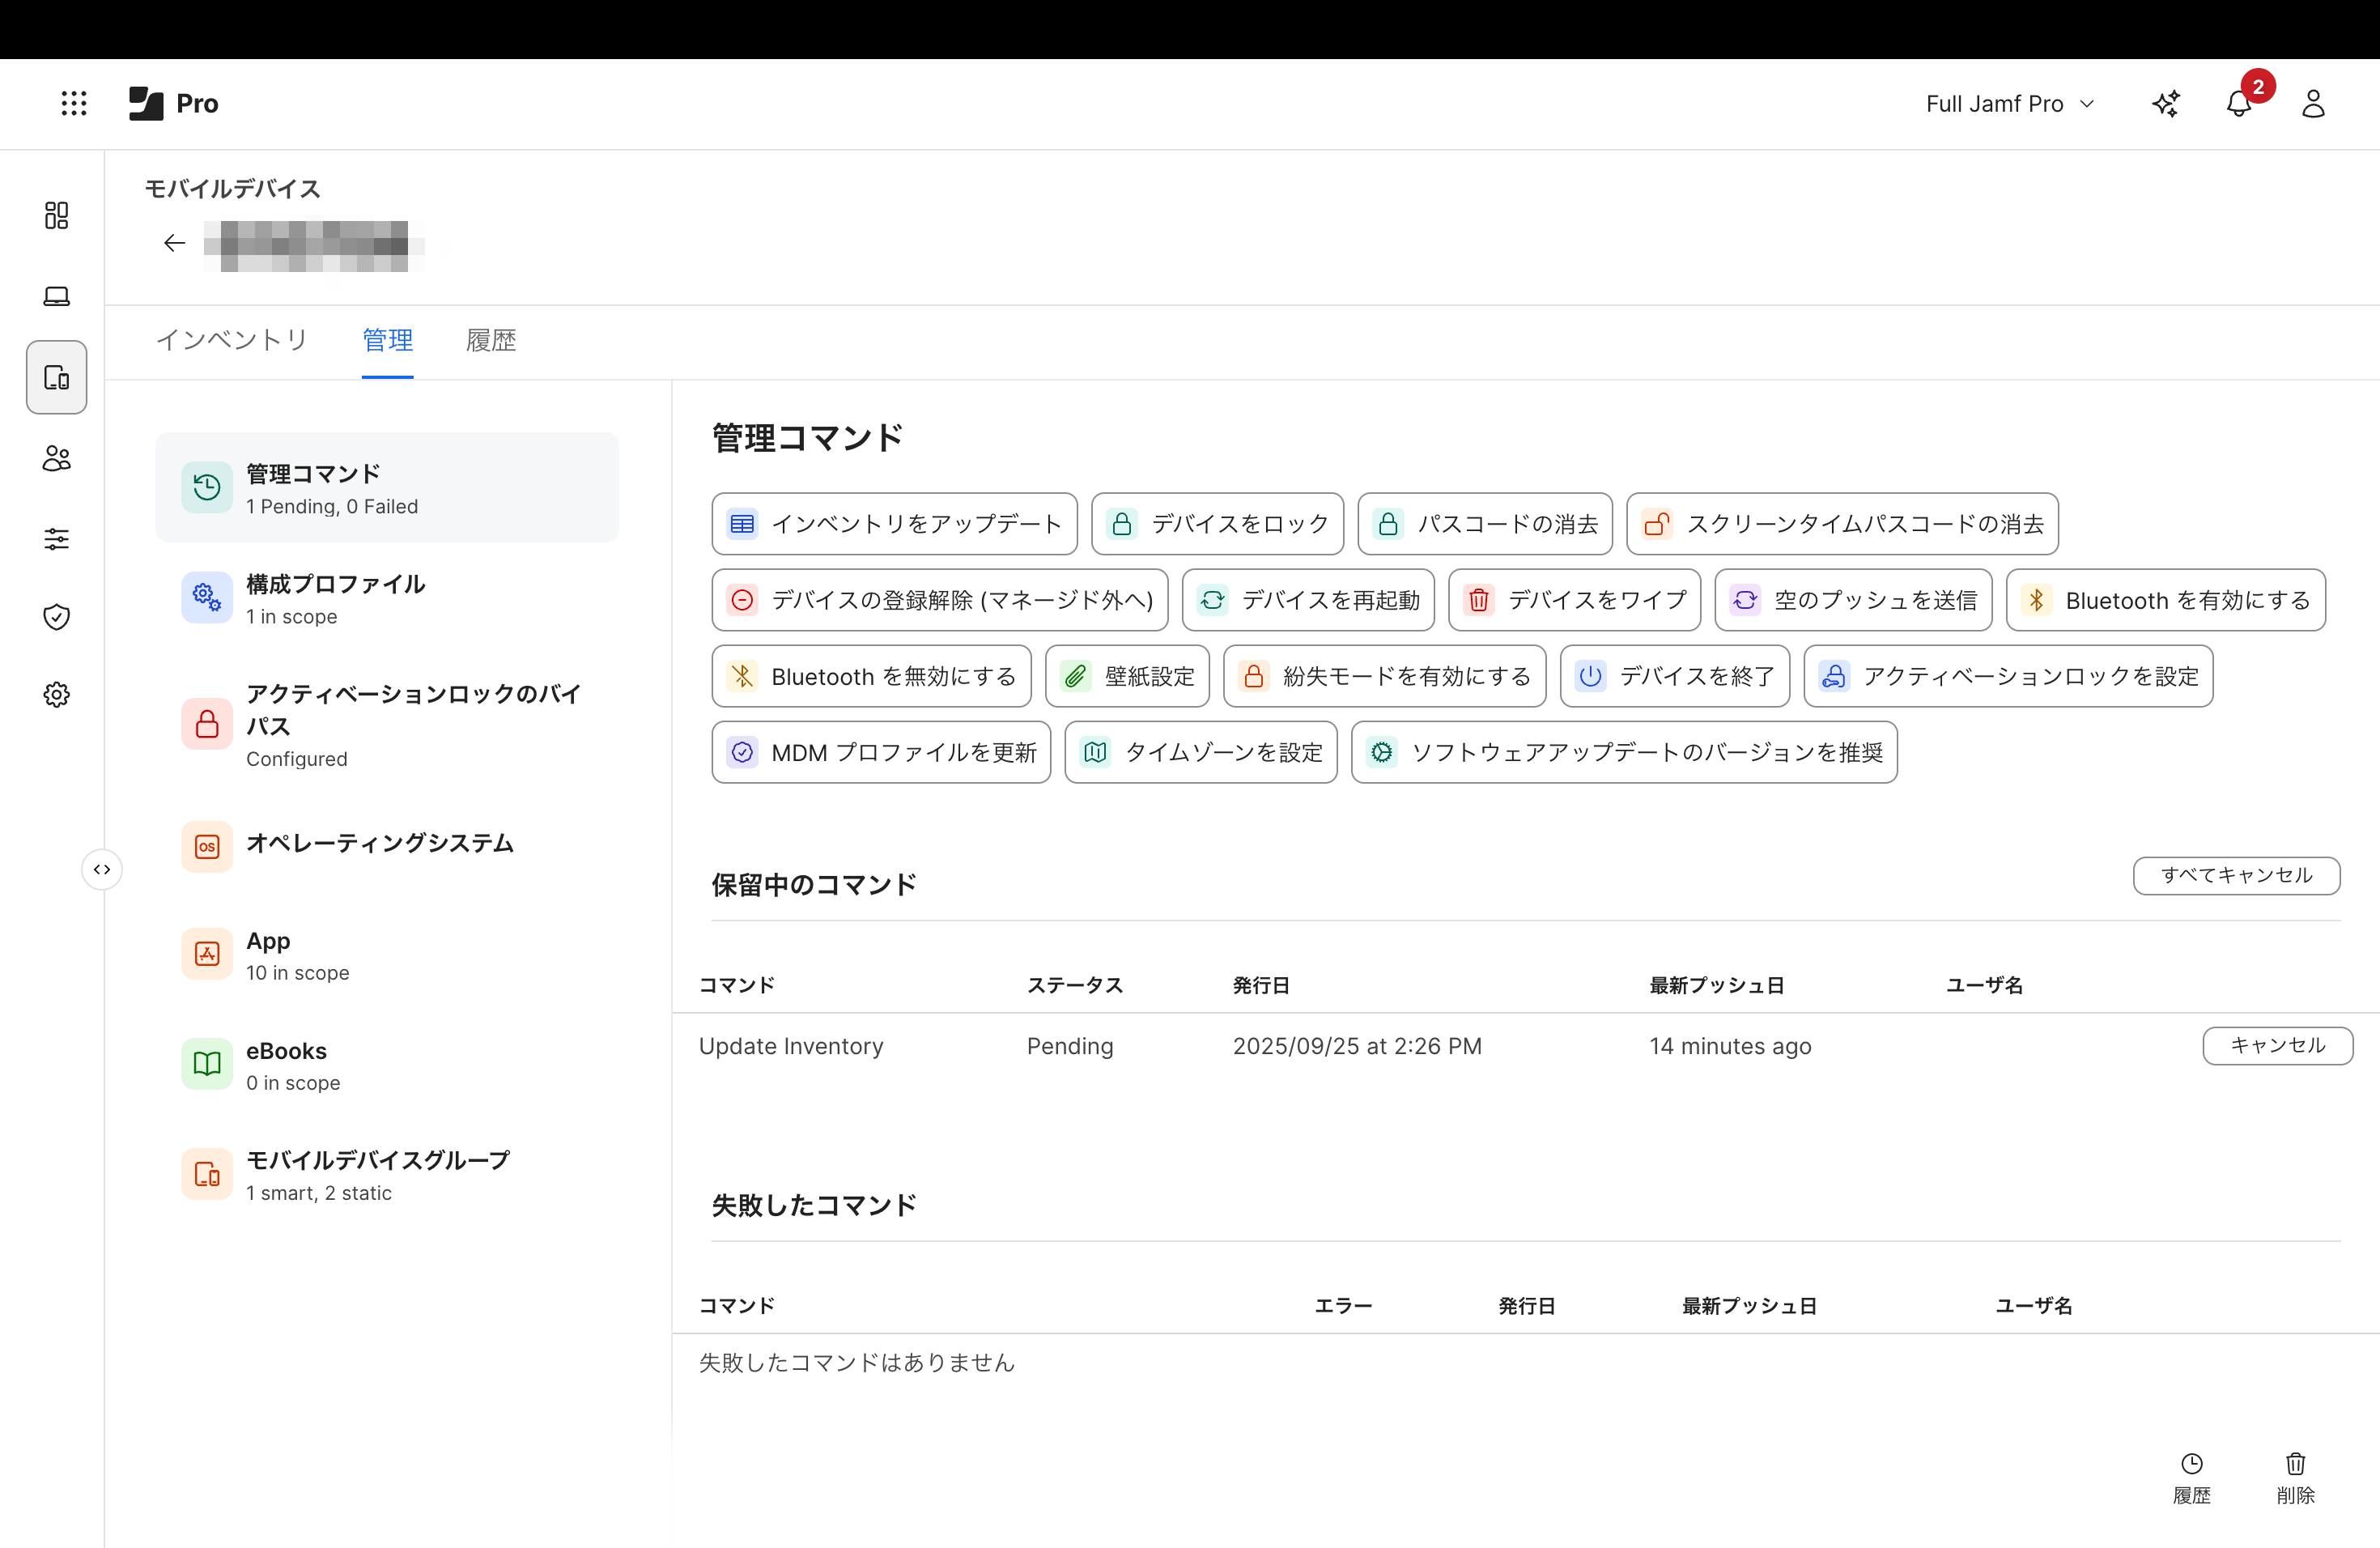Screen dimensions: 2380x1548
Task: Open the user account profile icon
Action: point(2313,104)
